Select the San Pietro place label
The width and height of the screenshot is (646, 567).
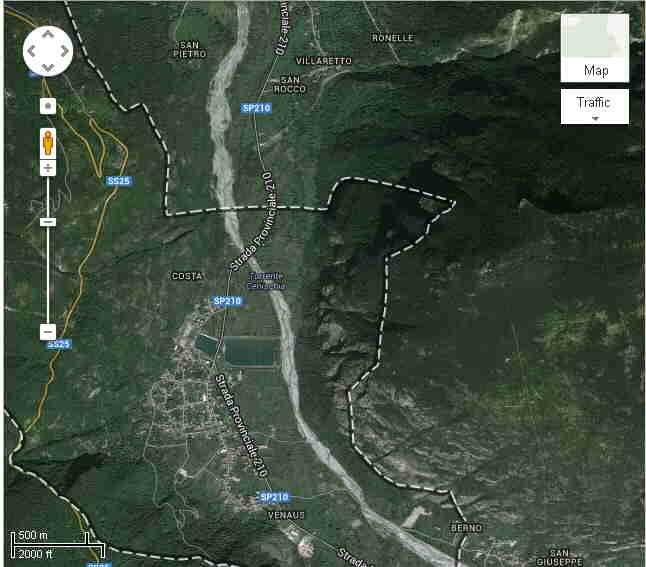coord(190,50)
